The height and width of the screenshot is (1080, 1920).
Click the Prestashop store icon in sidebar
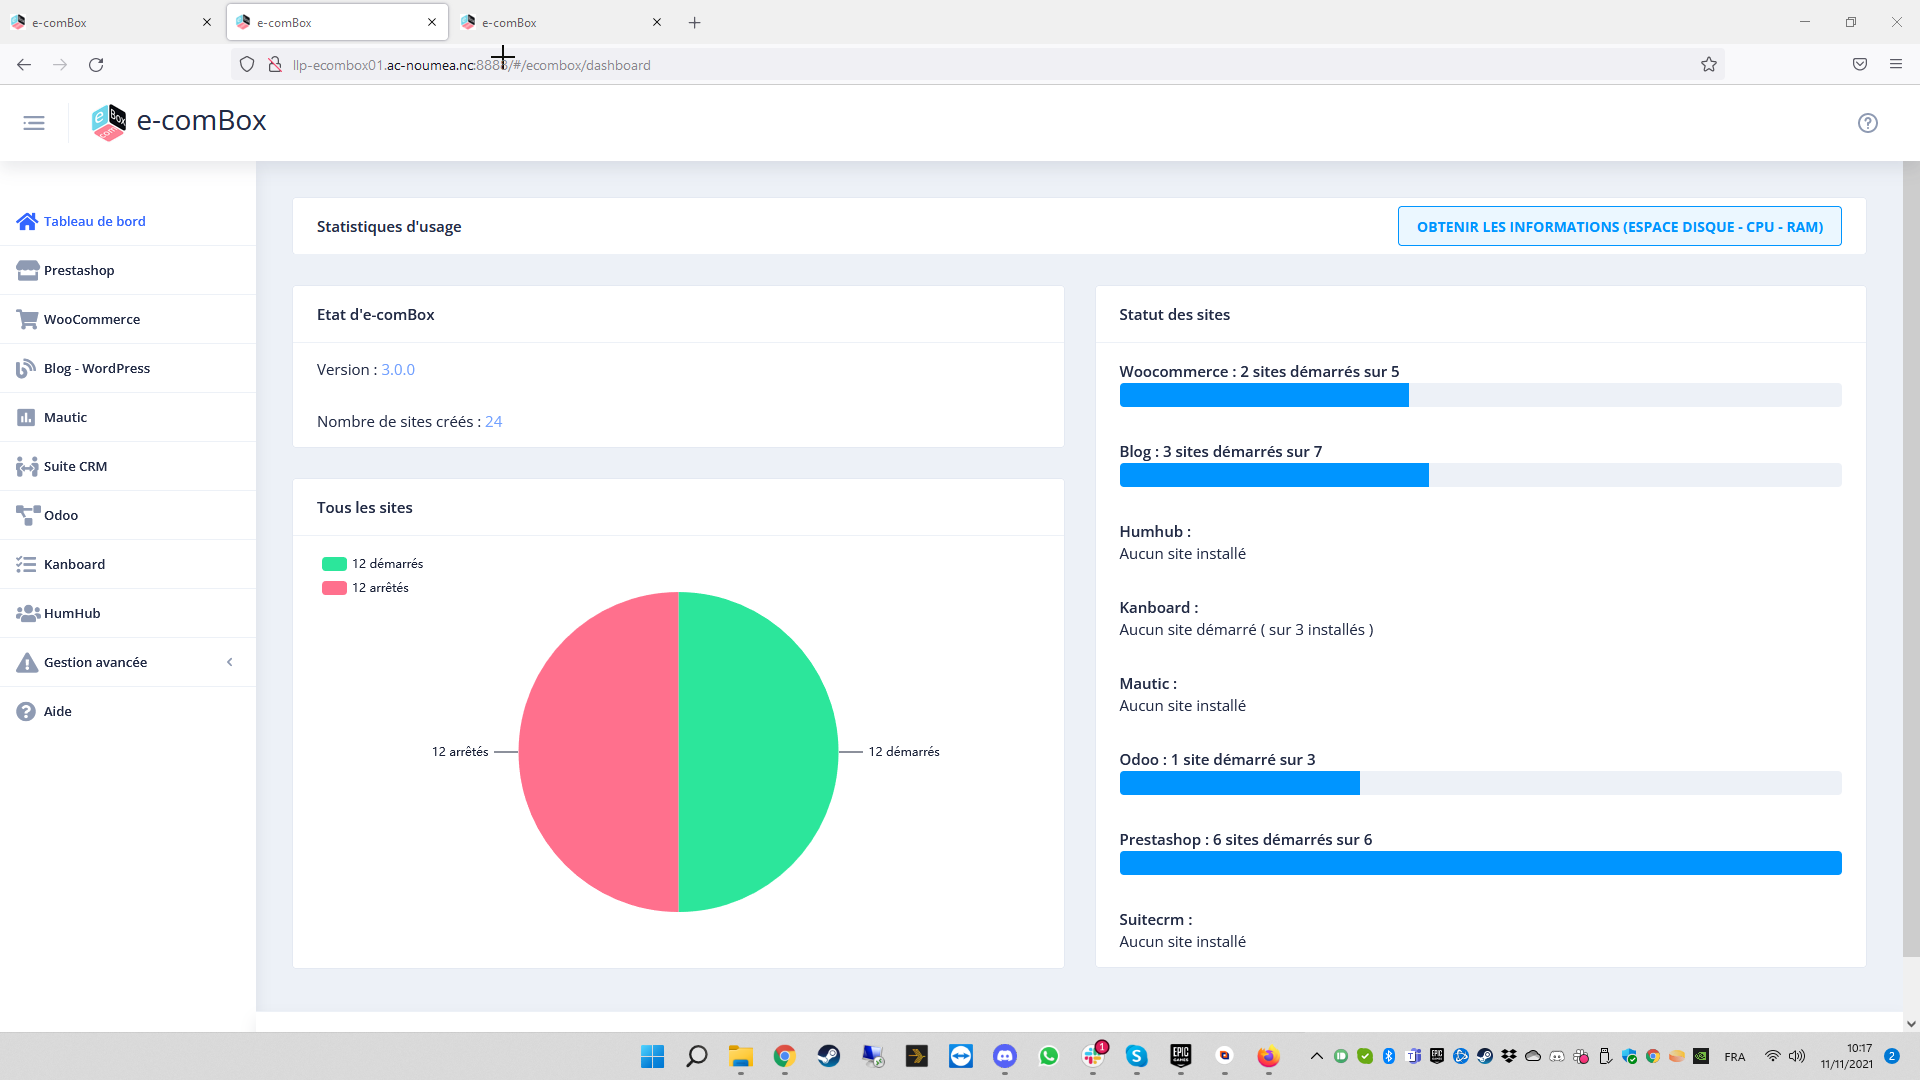(x=27, y=270)
